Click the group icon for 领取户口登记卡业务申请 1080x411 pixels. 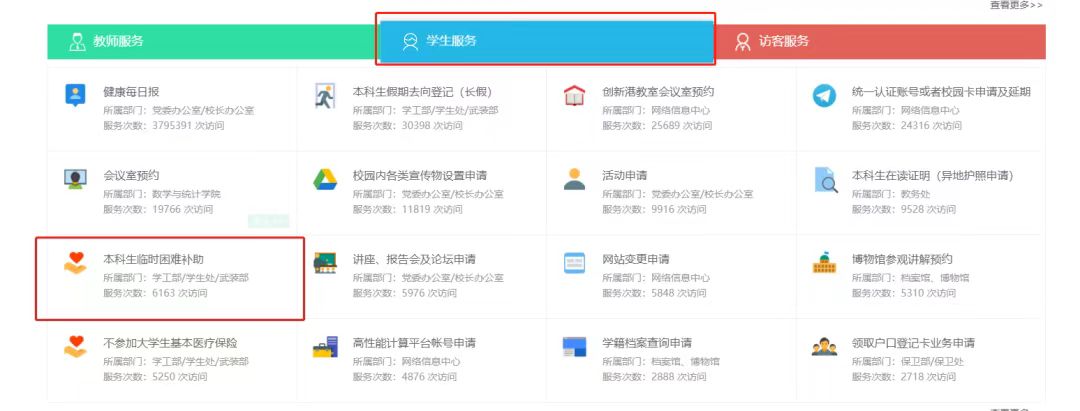pos(824,347)
